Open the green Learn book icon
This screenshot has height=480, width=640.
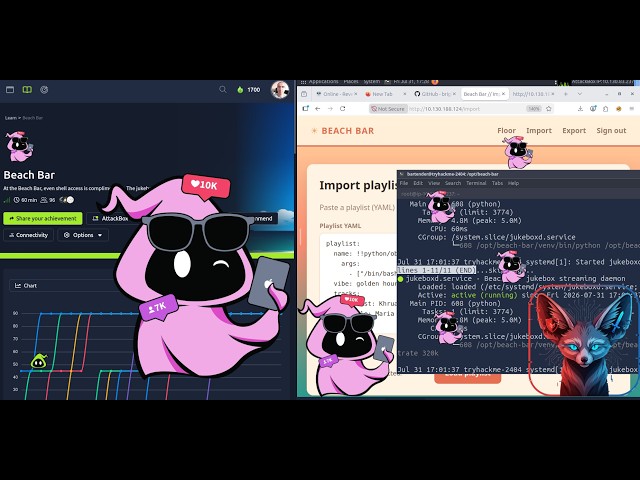(27, 89)
